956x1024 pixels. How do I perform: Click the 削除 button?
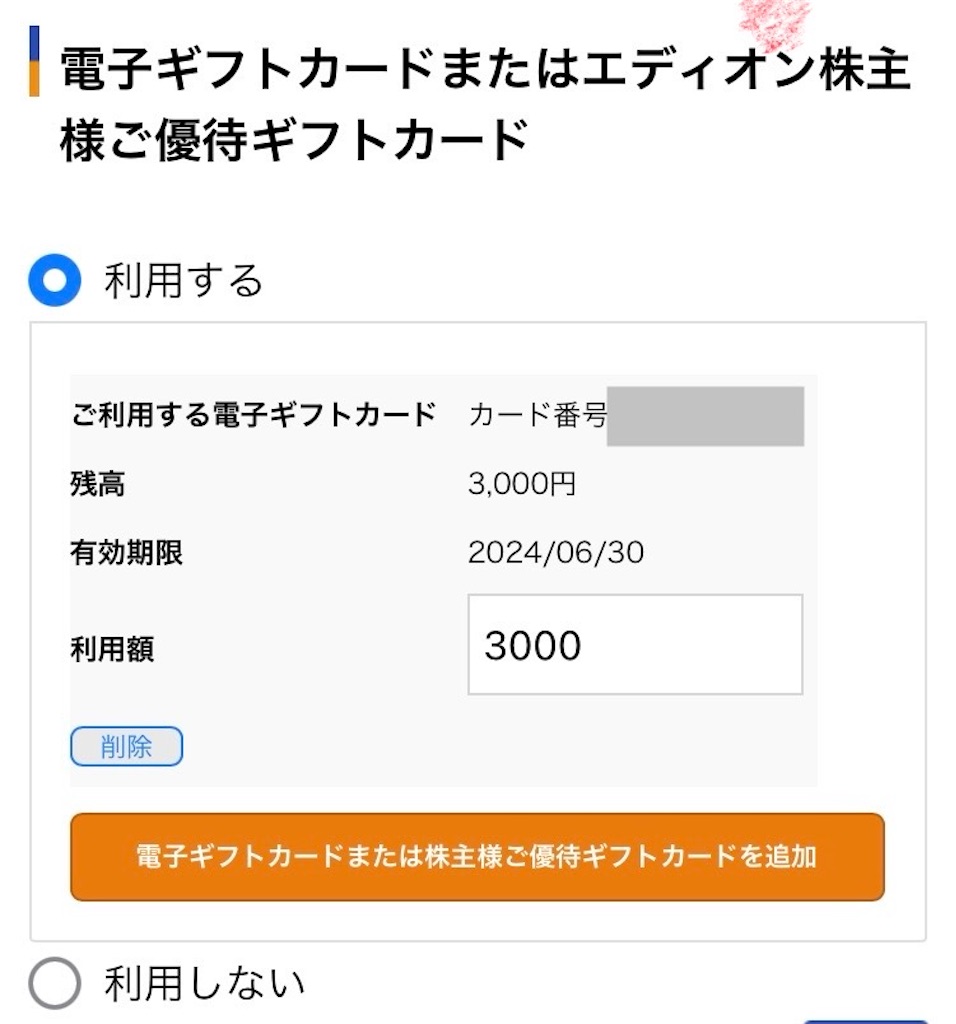click(x=127, y=746)
